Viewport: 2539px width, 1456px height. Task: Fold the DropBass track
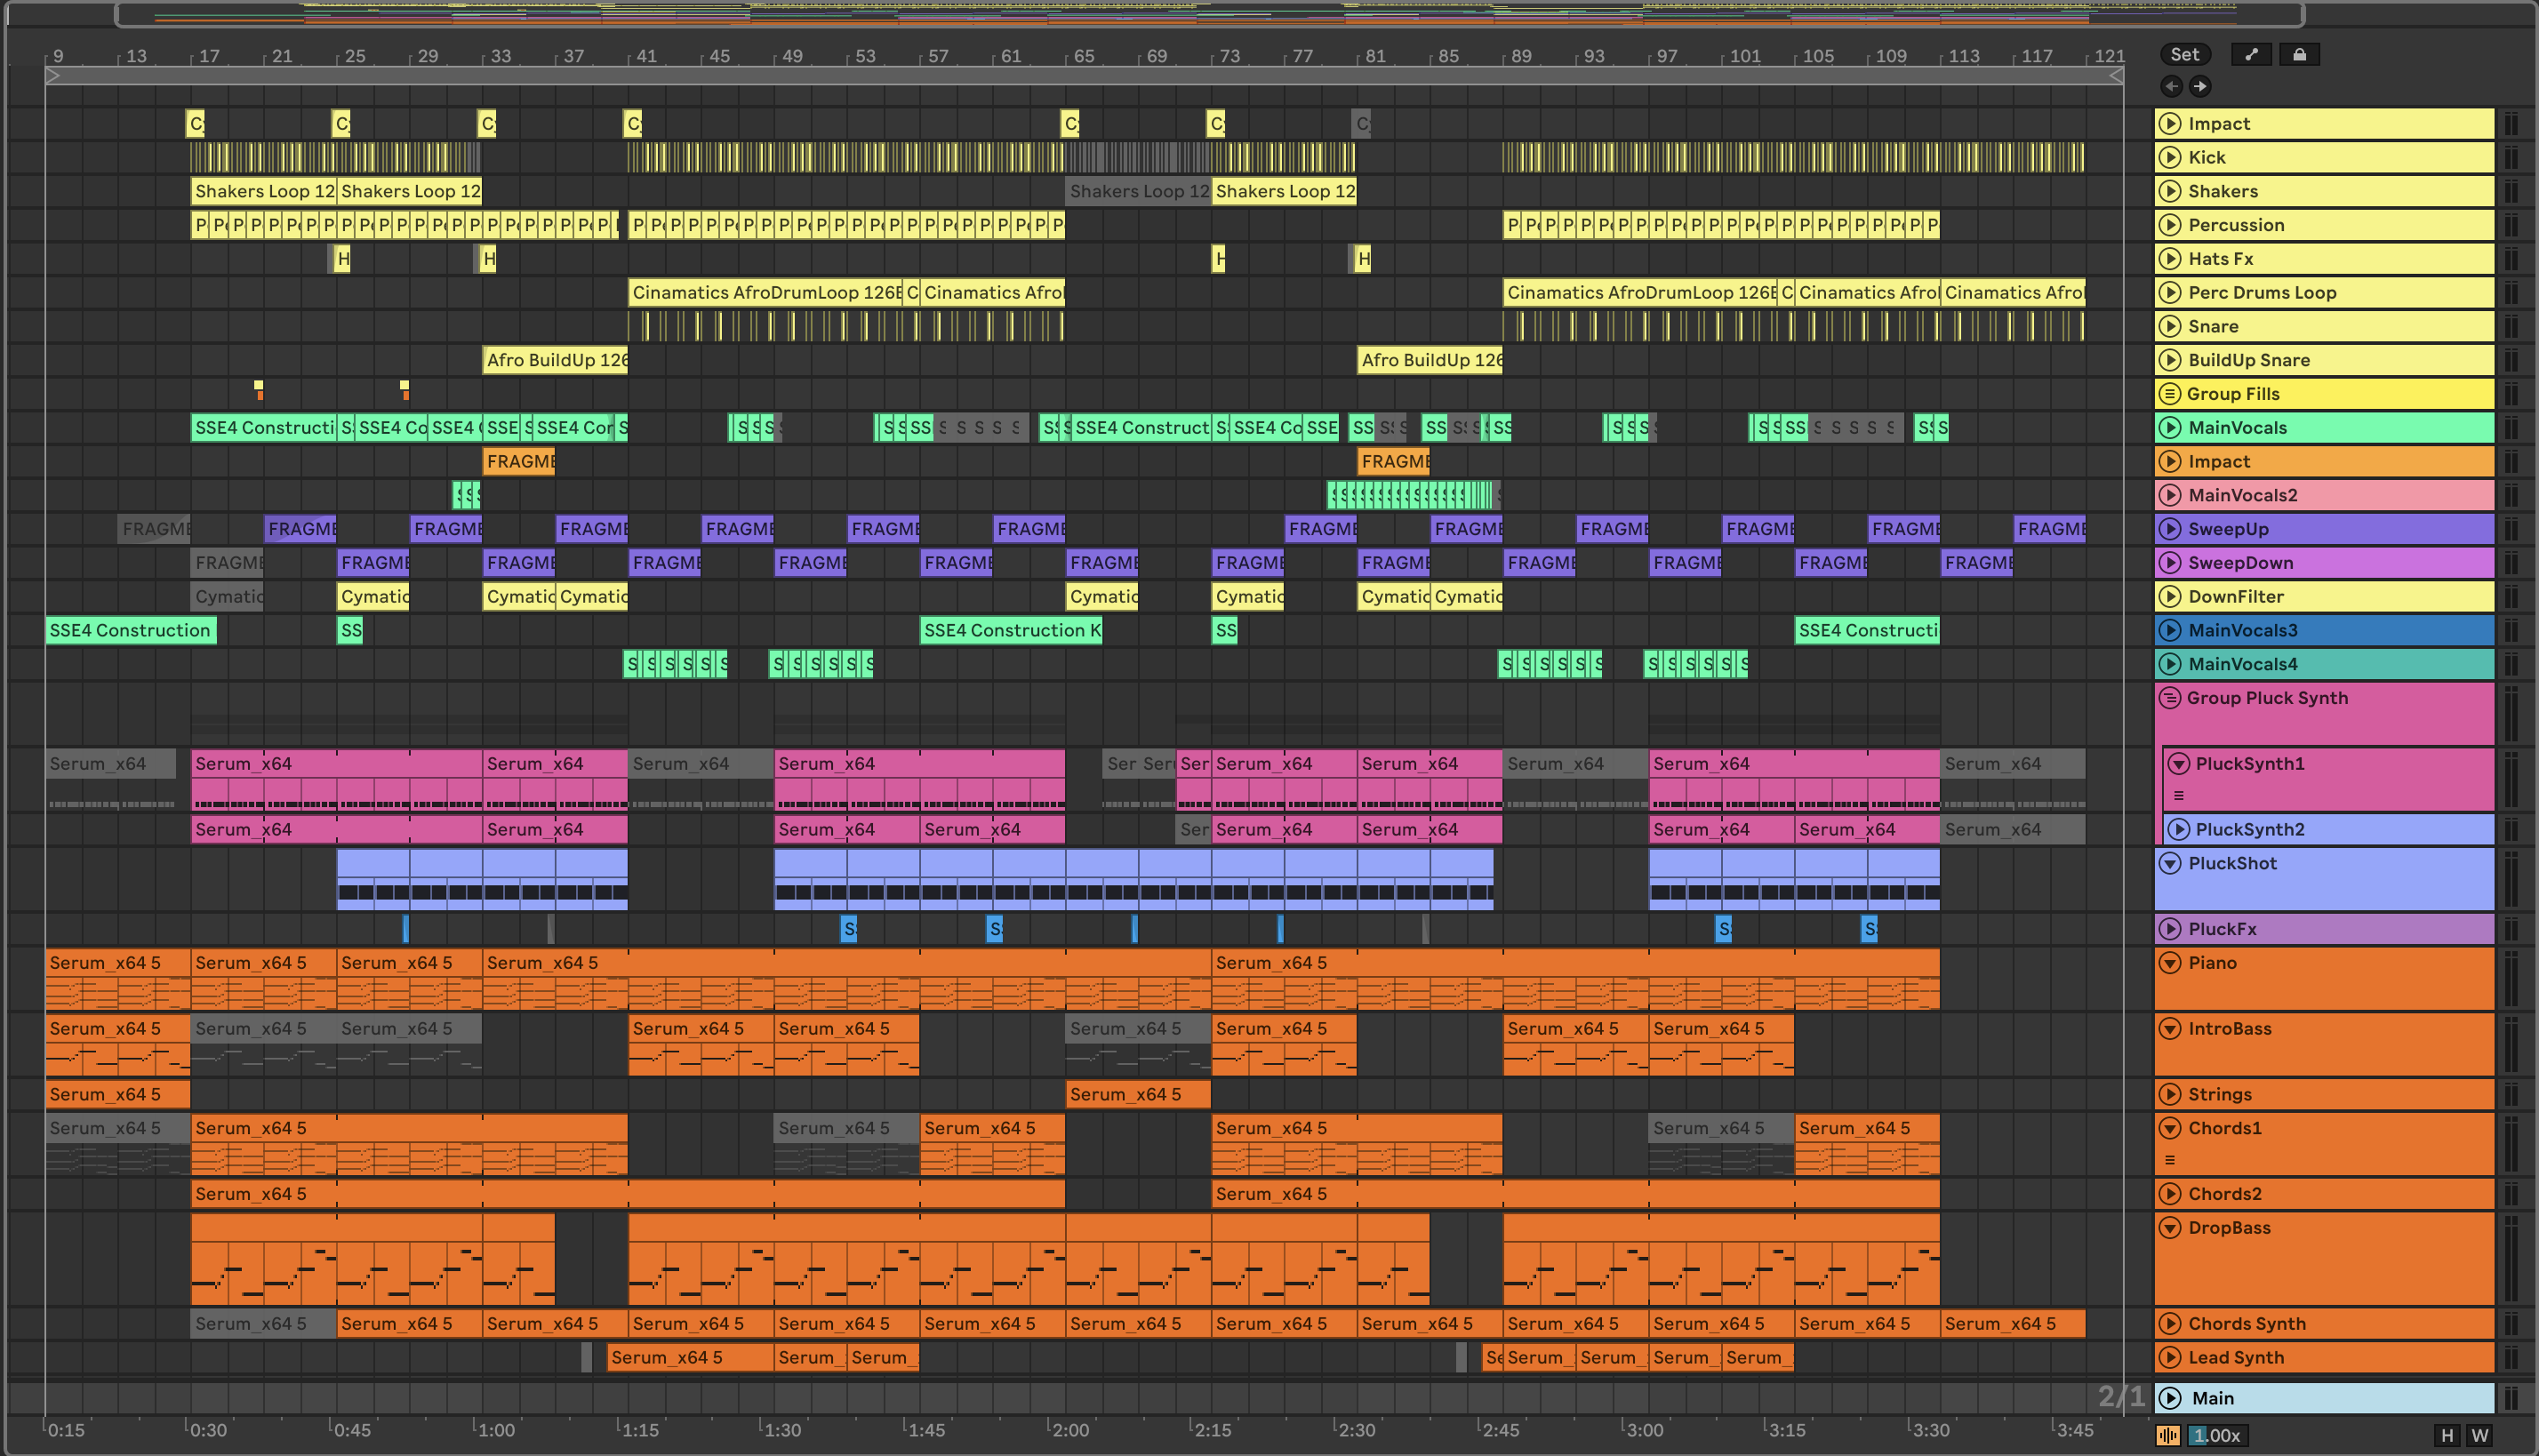2169,1228
